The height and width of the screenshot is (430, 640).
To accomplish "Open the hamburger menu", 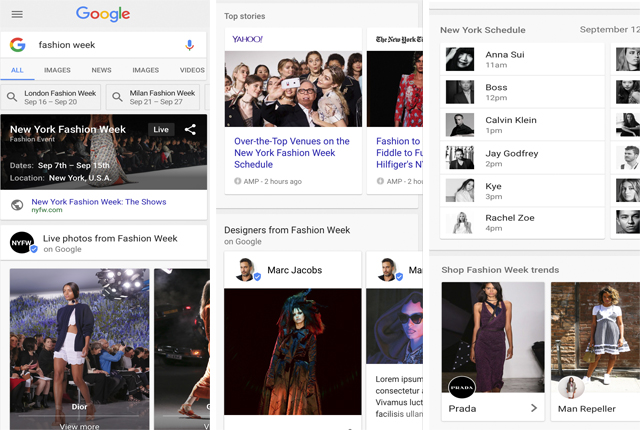I will point(17,15).
